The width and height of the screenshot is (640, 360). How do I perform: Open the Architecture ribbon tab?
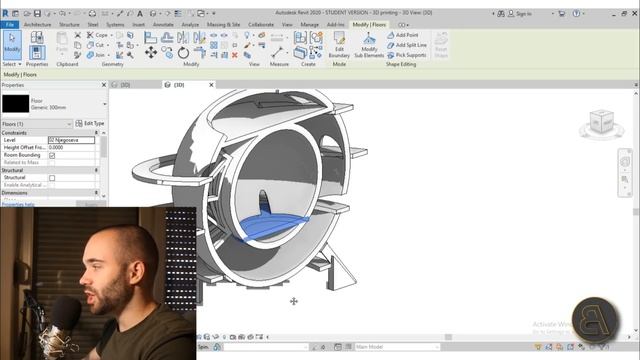click(x=38, y=25)
